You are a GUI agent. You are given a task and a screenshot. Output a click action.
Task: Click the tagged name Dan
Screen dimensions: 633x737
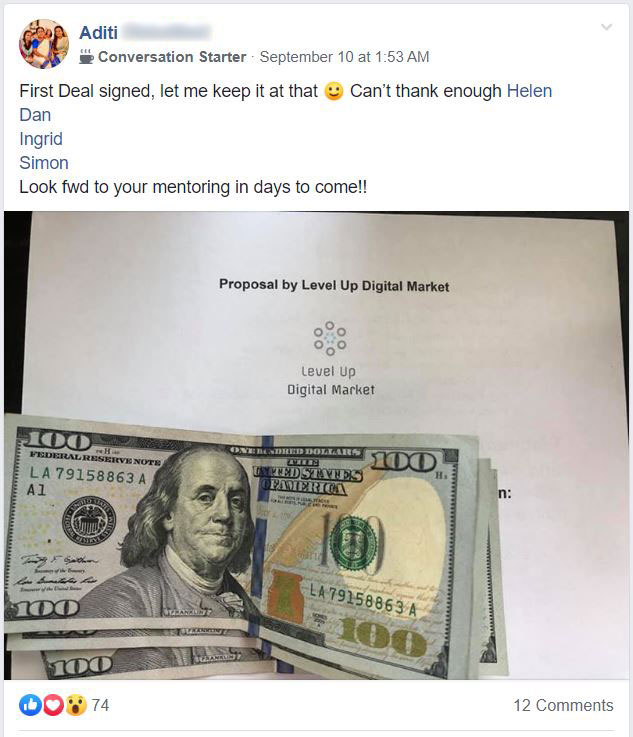pos(35,115)
